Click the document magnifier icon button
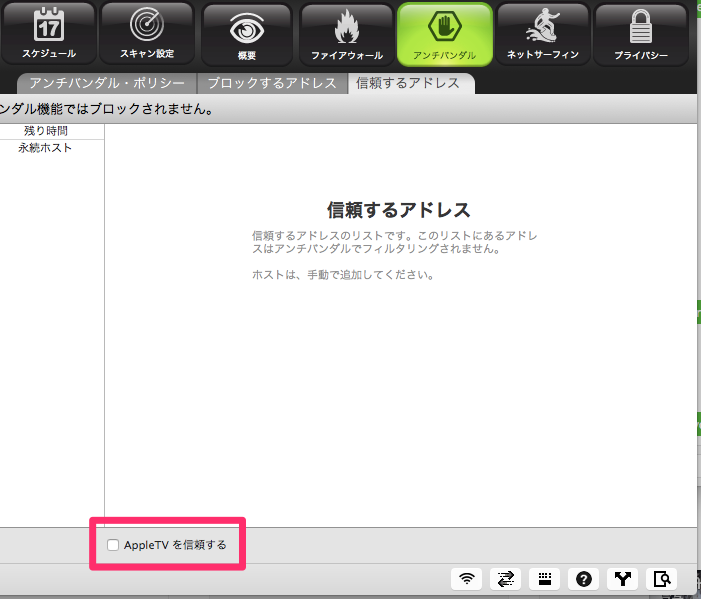Viewport: 701px width, 599px height. [x=662, y=579]
